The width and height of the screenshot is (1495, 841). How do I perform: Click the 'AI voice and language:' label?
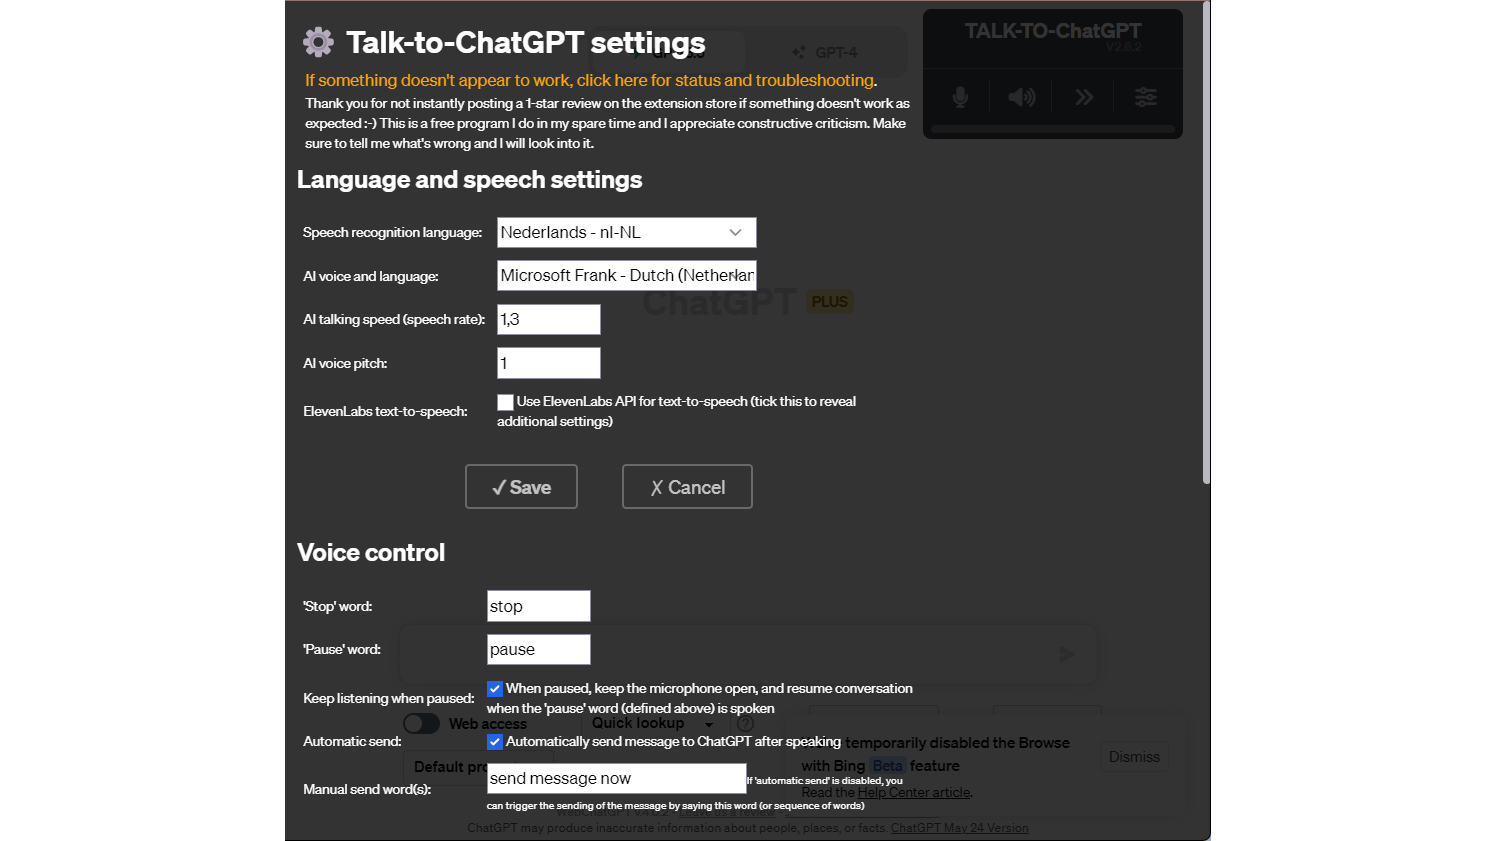(371, 277)
